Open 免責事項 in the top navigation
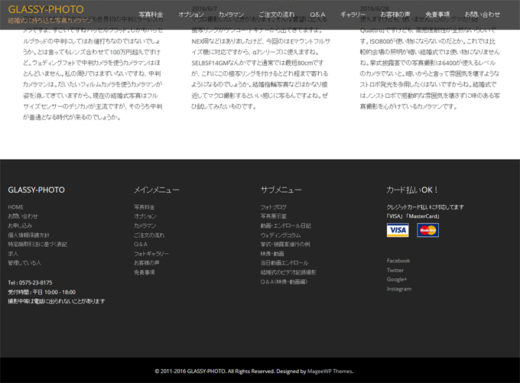 tap(437, 14)
